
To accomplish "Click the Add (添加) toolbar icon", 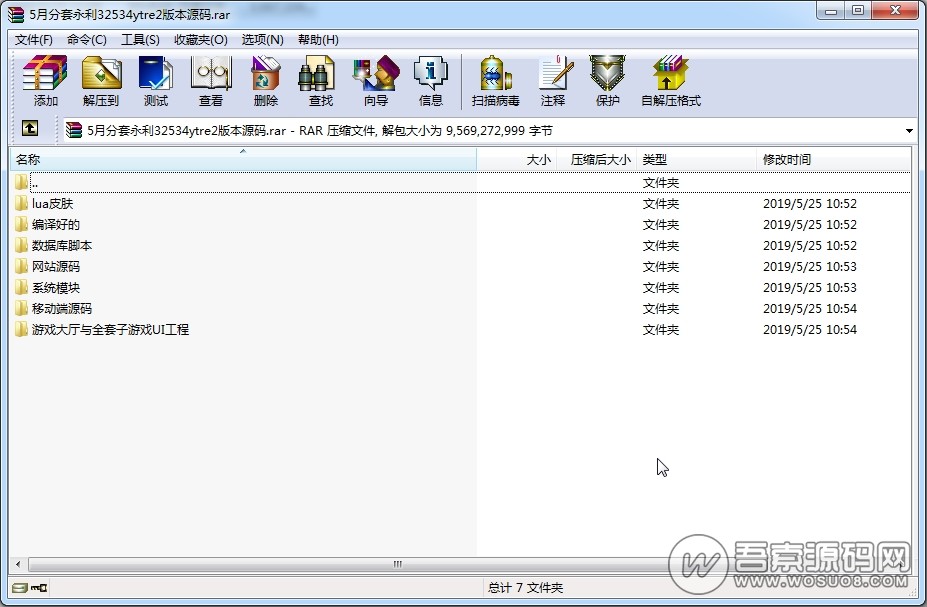I will pos(45,80).
